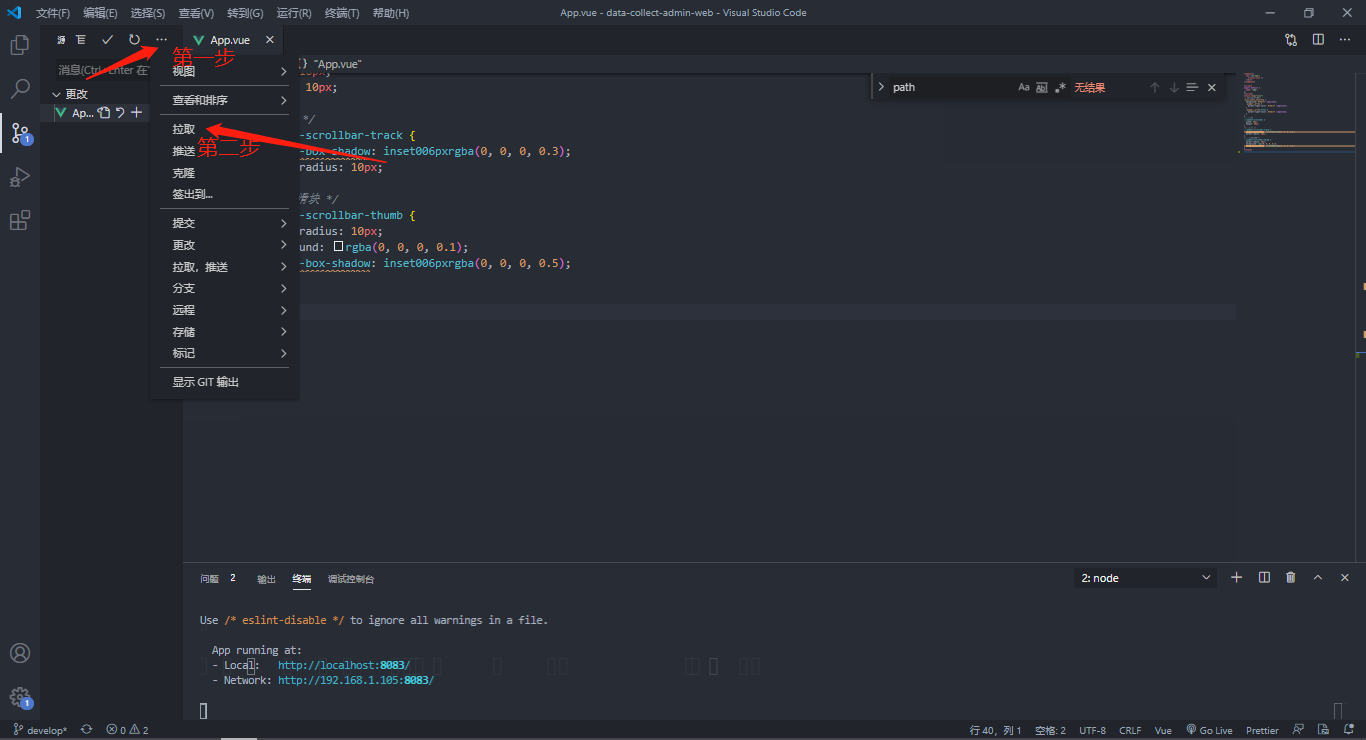Maximize the terminal panel
The width and height of the screenshot is (1366, 740).
tap(1318, 578)
